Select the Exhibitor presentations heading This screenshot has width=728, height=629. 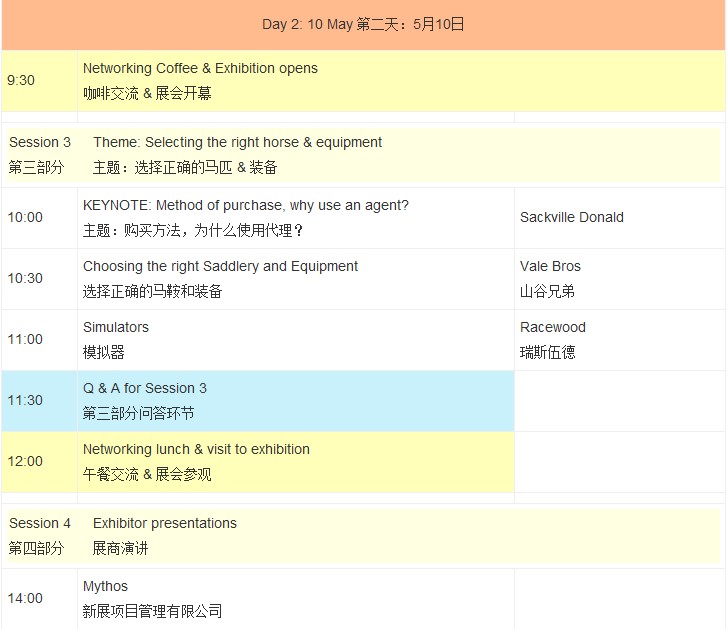coord(165,524)
